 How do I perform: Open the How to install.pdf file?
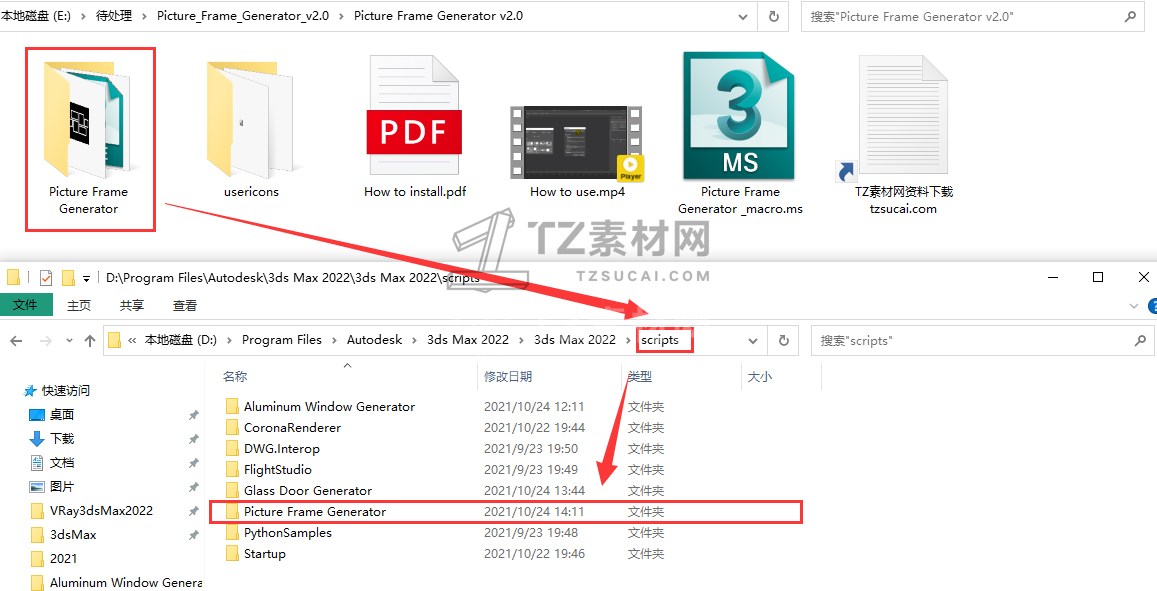(x=415, y=129)
